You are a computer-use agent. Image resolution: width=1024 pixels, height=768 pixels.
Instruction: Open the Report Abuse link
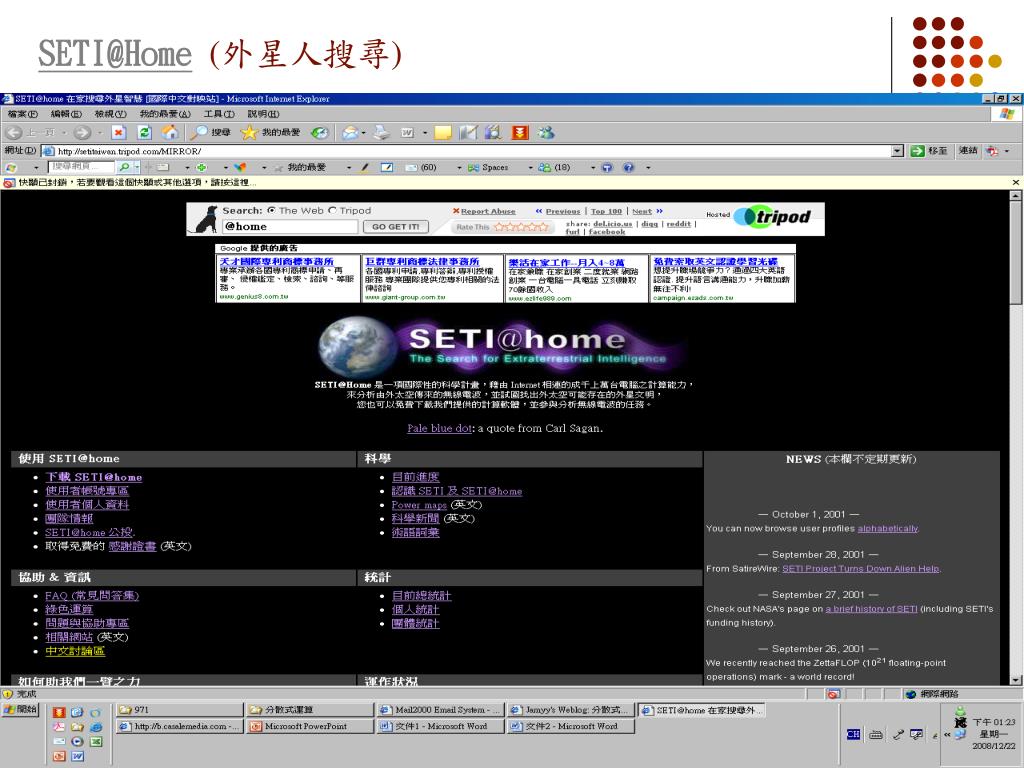(x=488, y=211)
